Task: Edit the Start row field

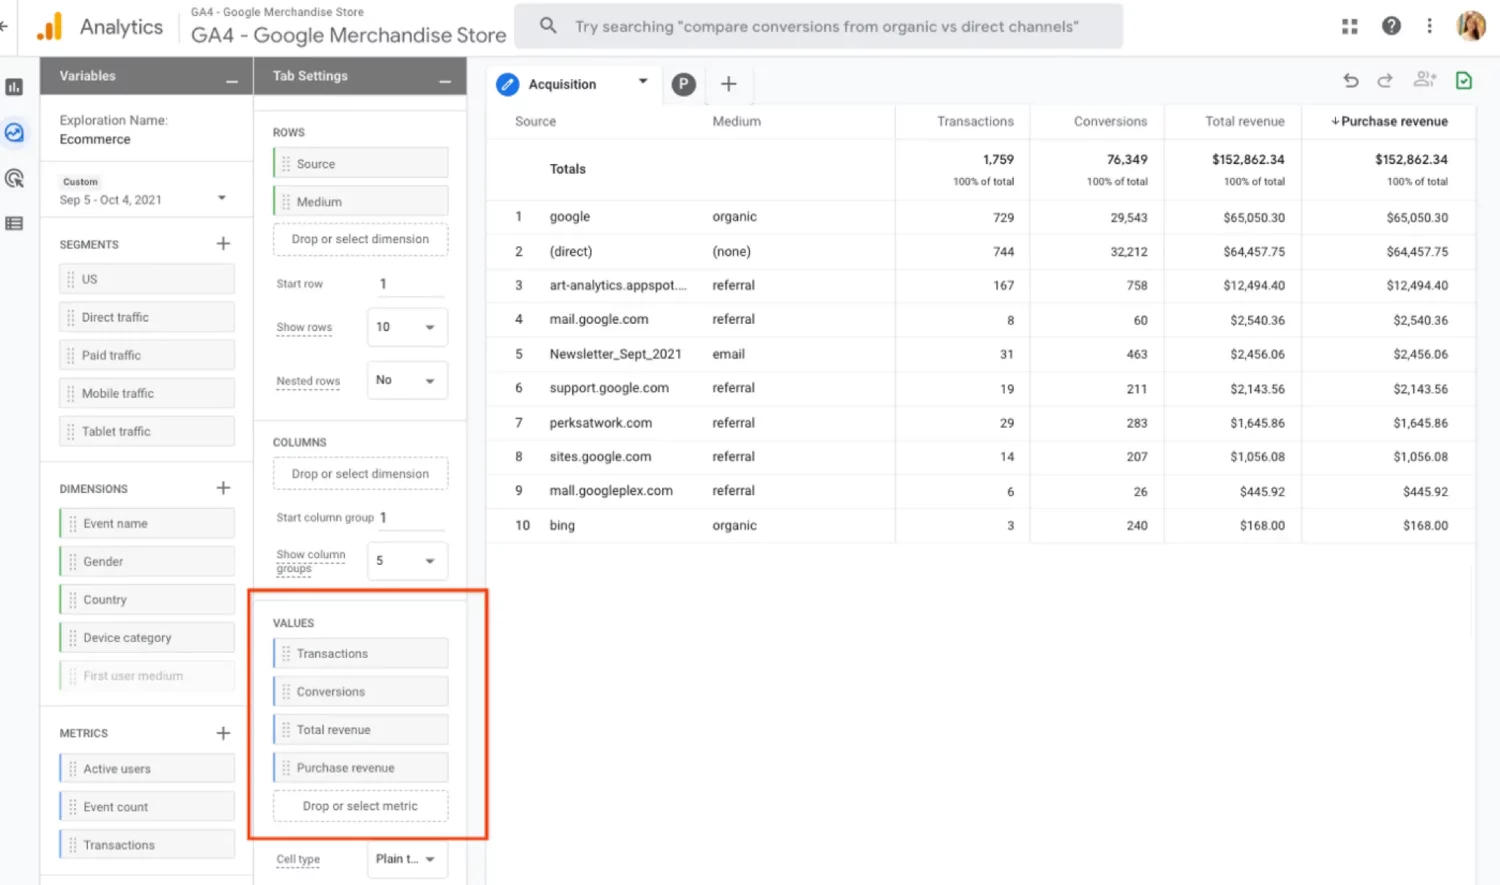Action: (x=410, y=284)
